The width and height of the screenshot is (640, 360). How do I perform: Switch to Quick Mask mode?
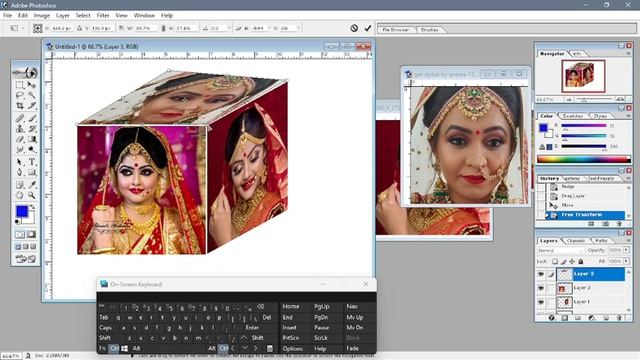click(31, 234)
